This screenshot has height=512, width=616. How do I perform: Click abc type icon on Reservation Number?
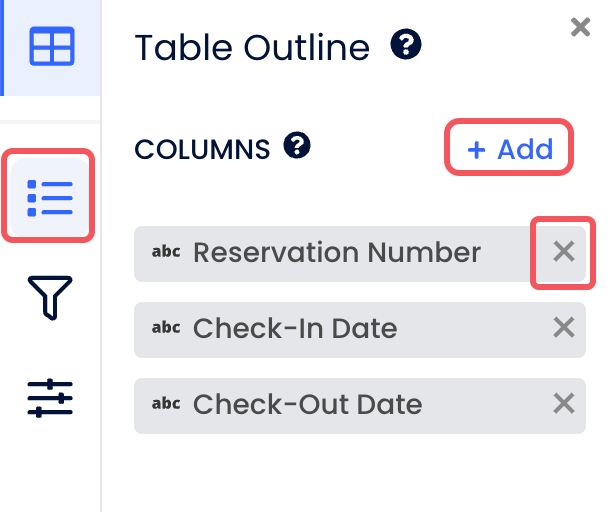pyautogui.click(x=166, y=252)
